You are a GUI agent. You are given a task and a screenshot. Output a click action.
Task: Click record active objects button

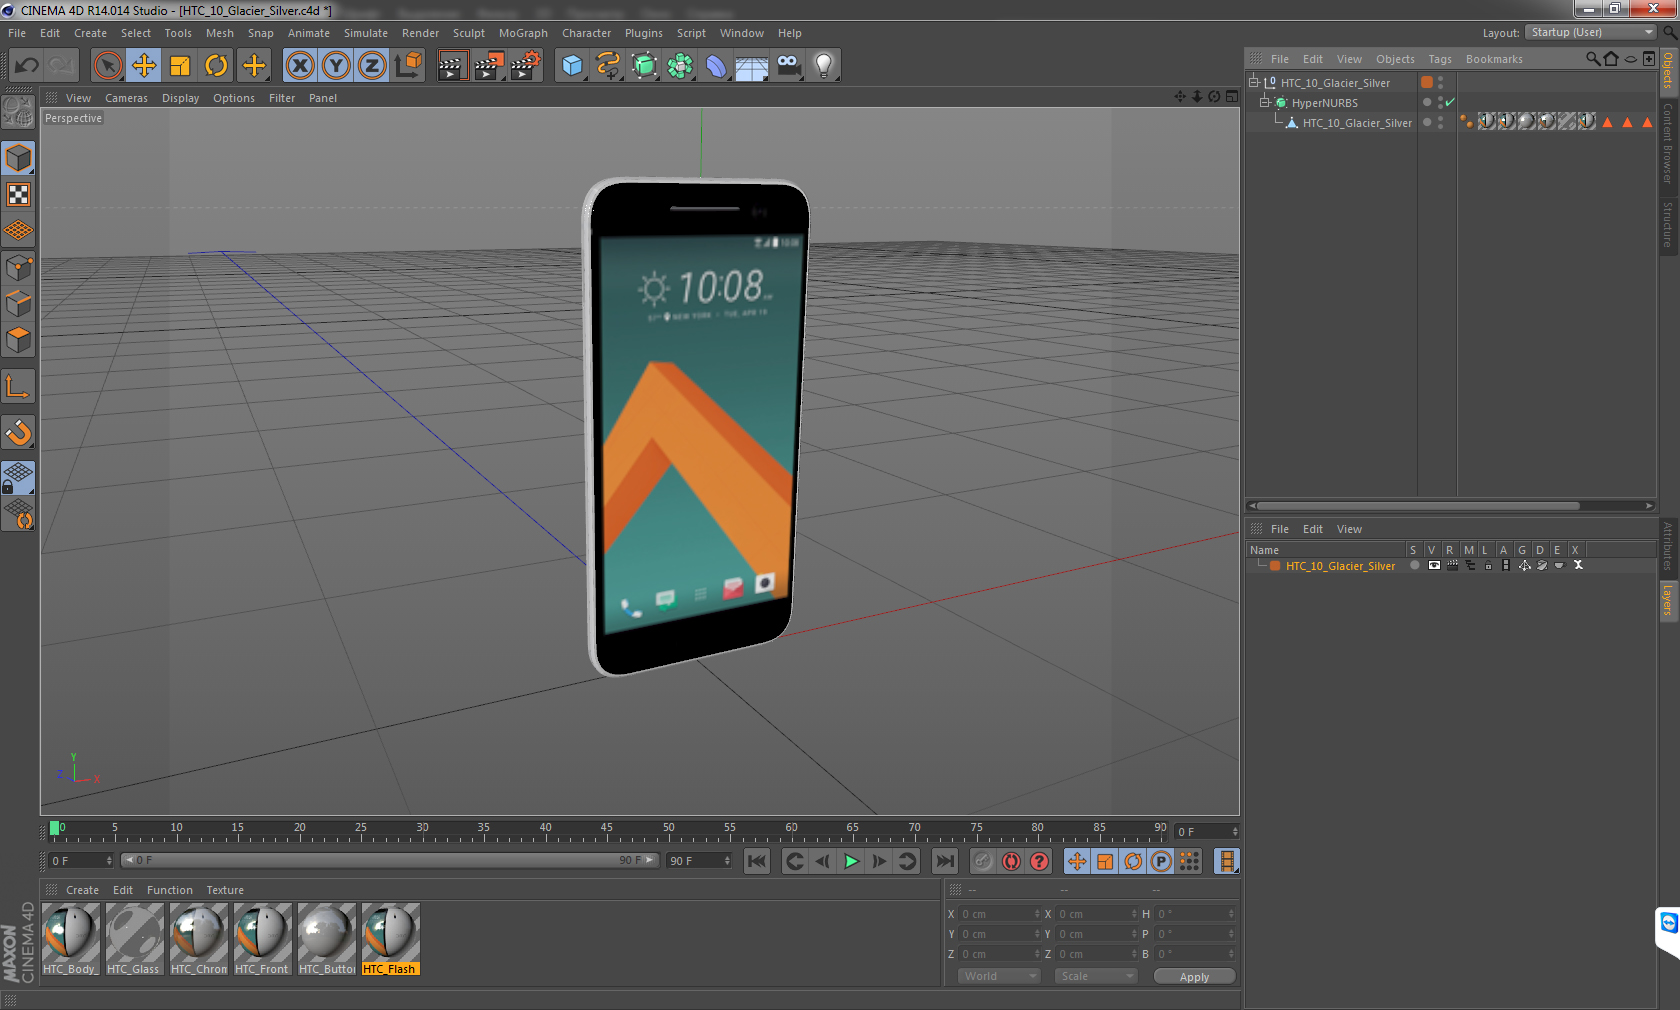click(x=983, y=861)
